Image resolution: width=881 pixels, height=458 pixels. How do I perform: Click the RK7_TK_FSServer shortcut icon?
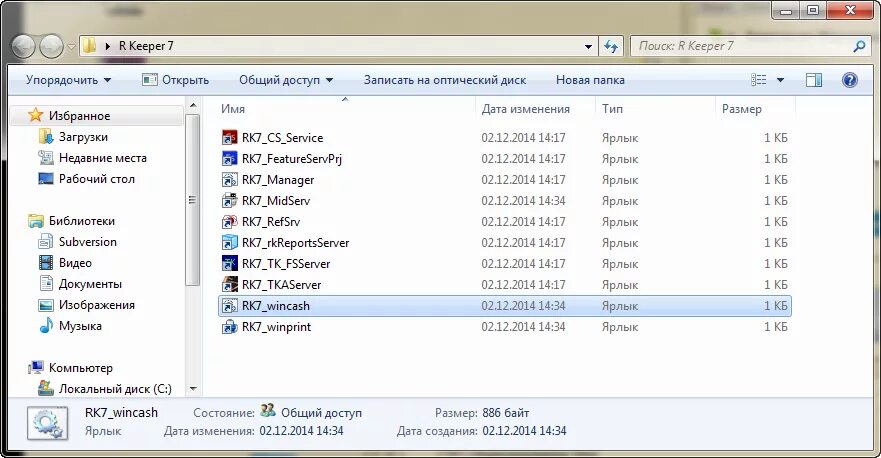click(x=229, y=264)
